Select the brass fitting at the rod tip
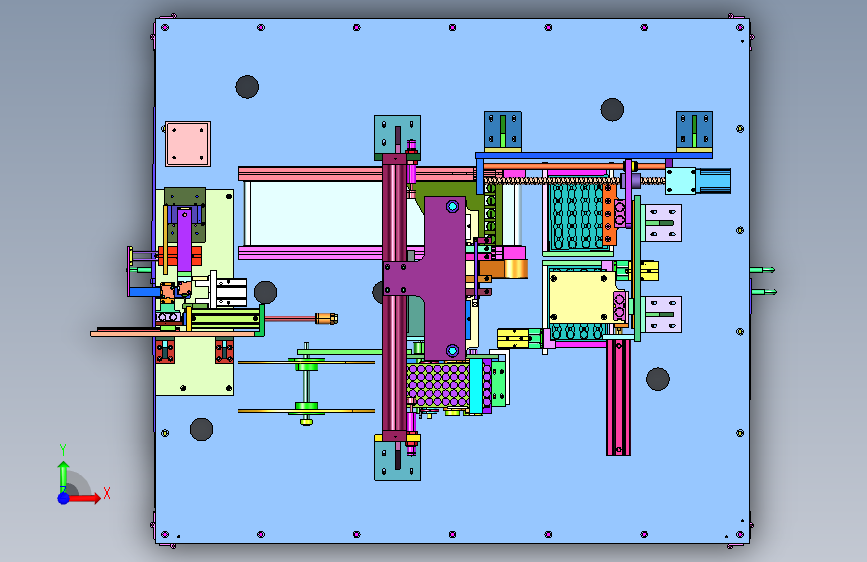 click(326, 319)
